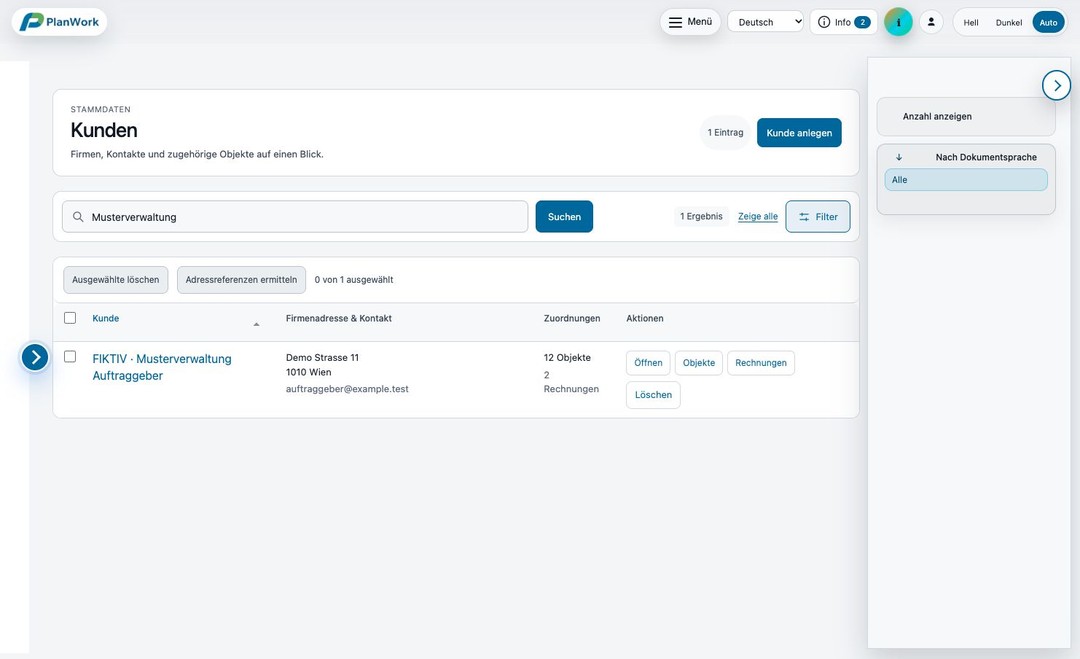Click the Zeige alle link
Image resolution: width=1080 pixels, height=659 pixels.
coord(758,216)
